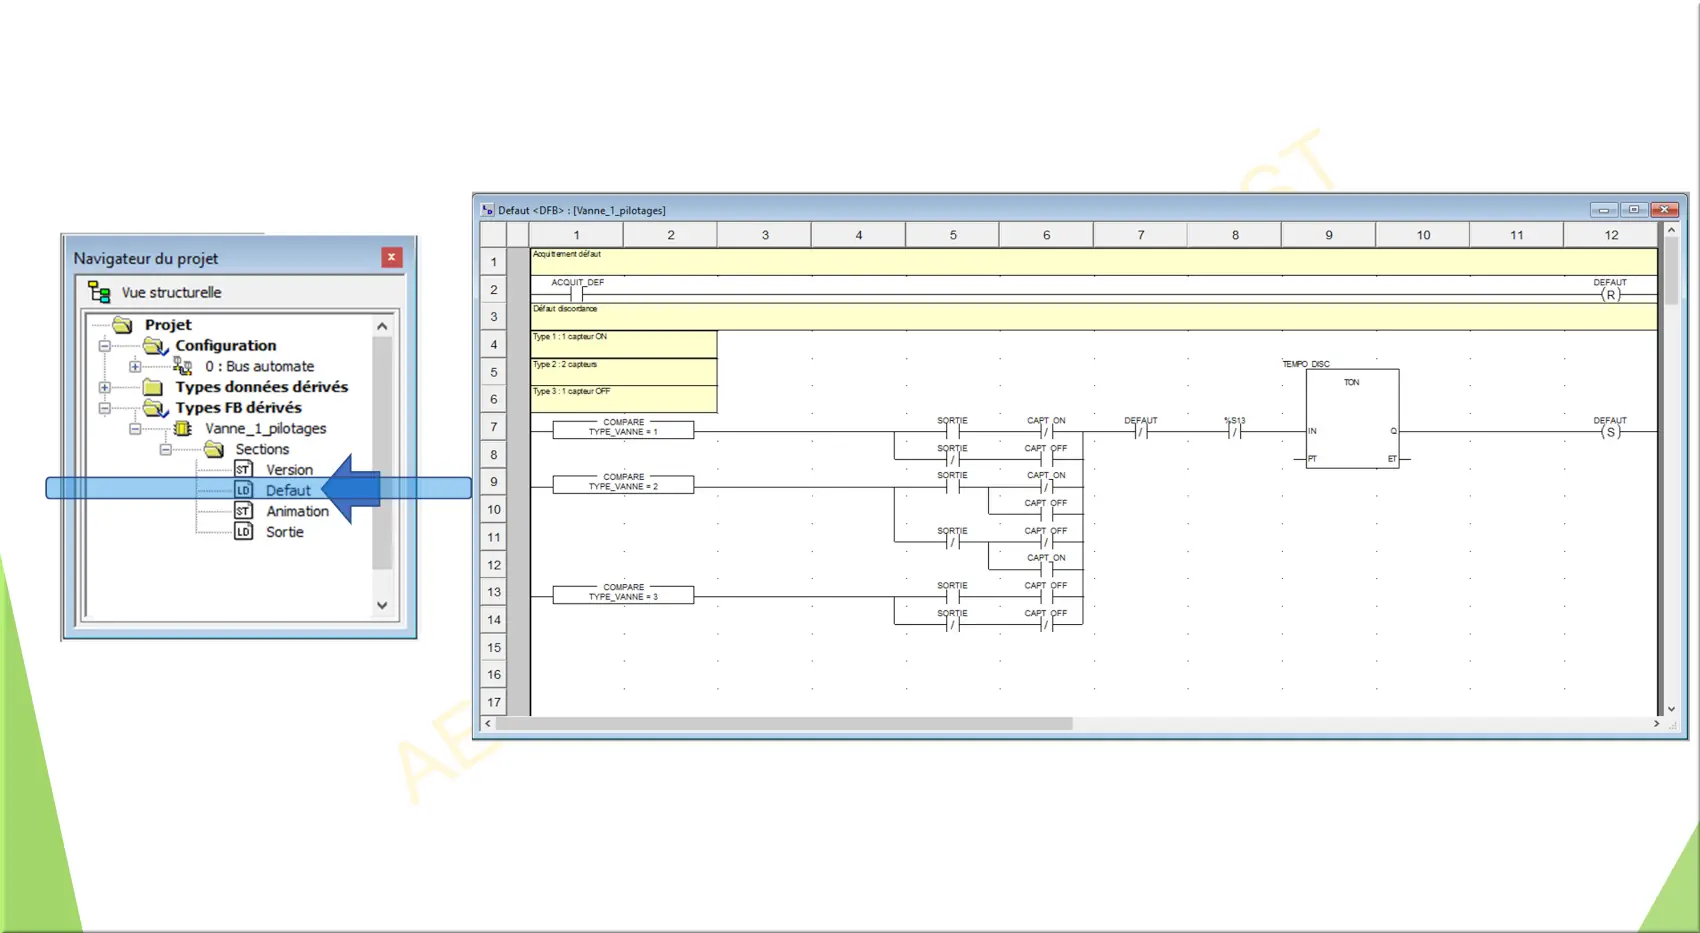Collapse the Types FB dérivés node
This screenshot has width=1700, height=933.
[x=104, y=408]
